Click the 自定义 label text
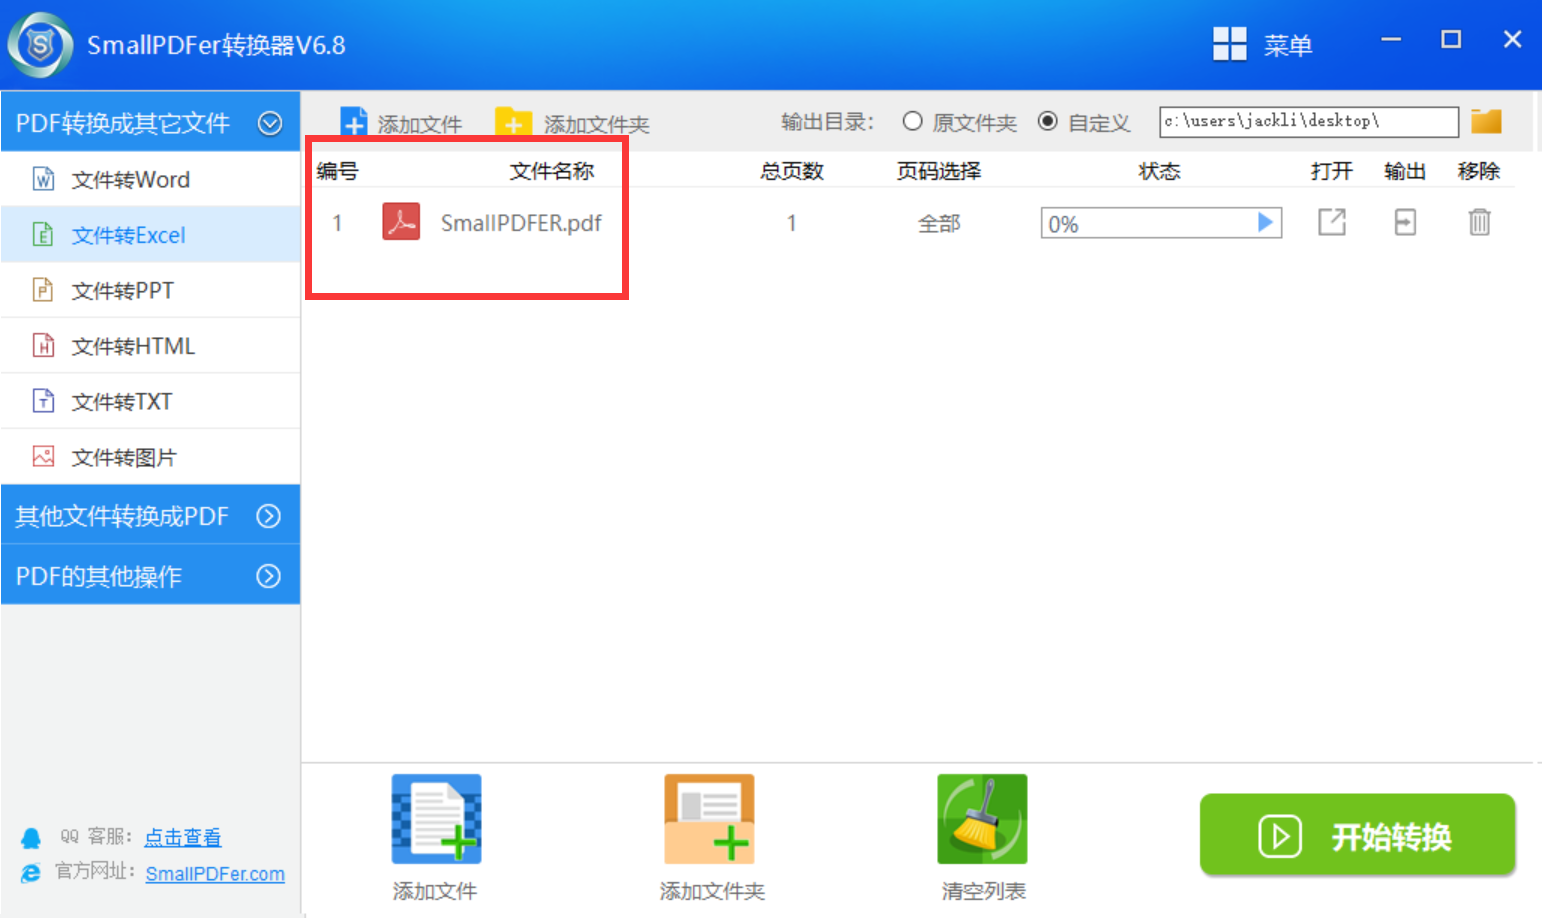 coord(1099,123)
